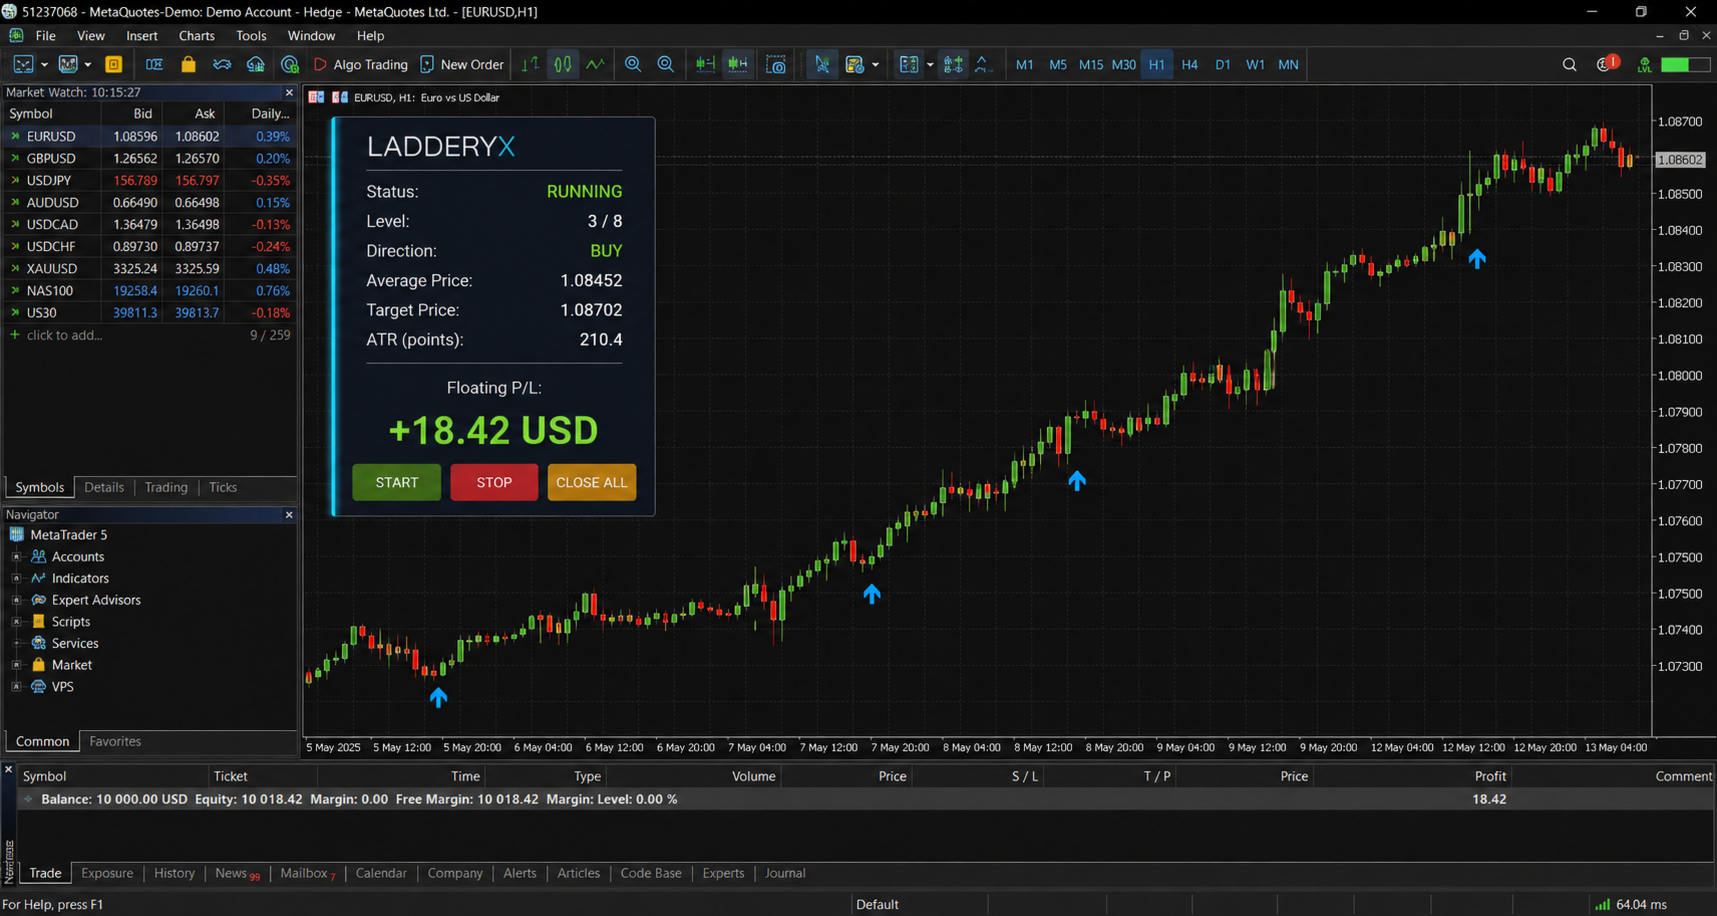Select the M30 timeframe

(x=1124, y=64)
